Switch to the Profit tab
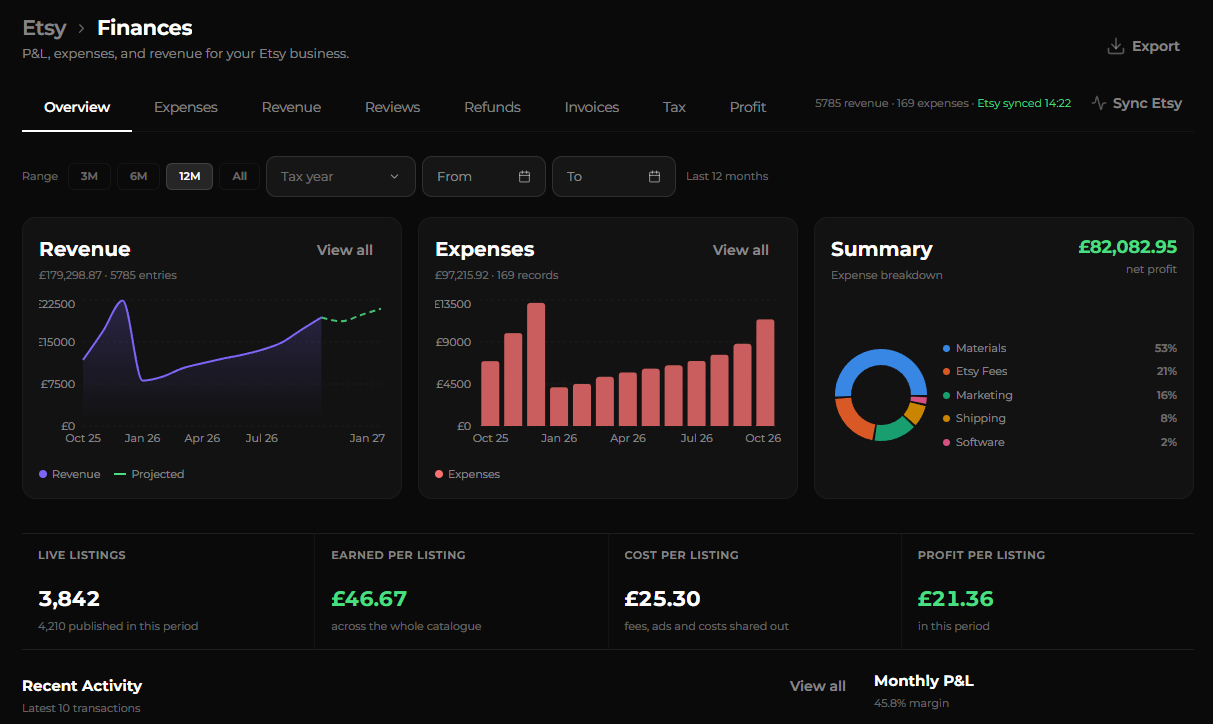The width and height of the screenshot is (1213, 724). 748,107
